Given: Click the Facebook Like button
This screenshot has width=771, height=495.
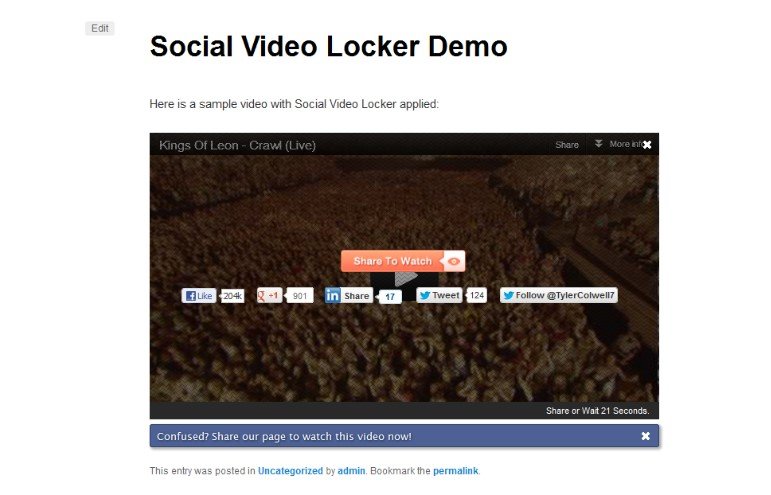Looking at the screenshot, I should pyautogui.click(x=199, y=295).
